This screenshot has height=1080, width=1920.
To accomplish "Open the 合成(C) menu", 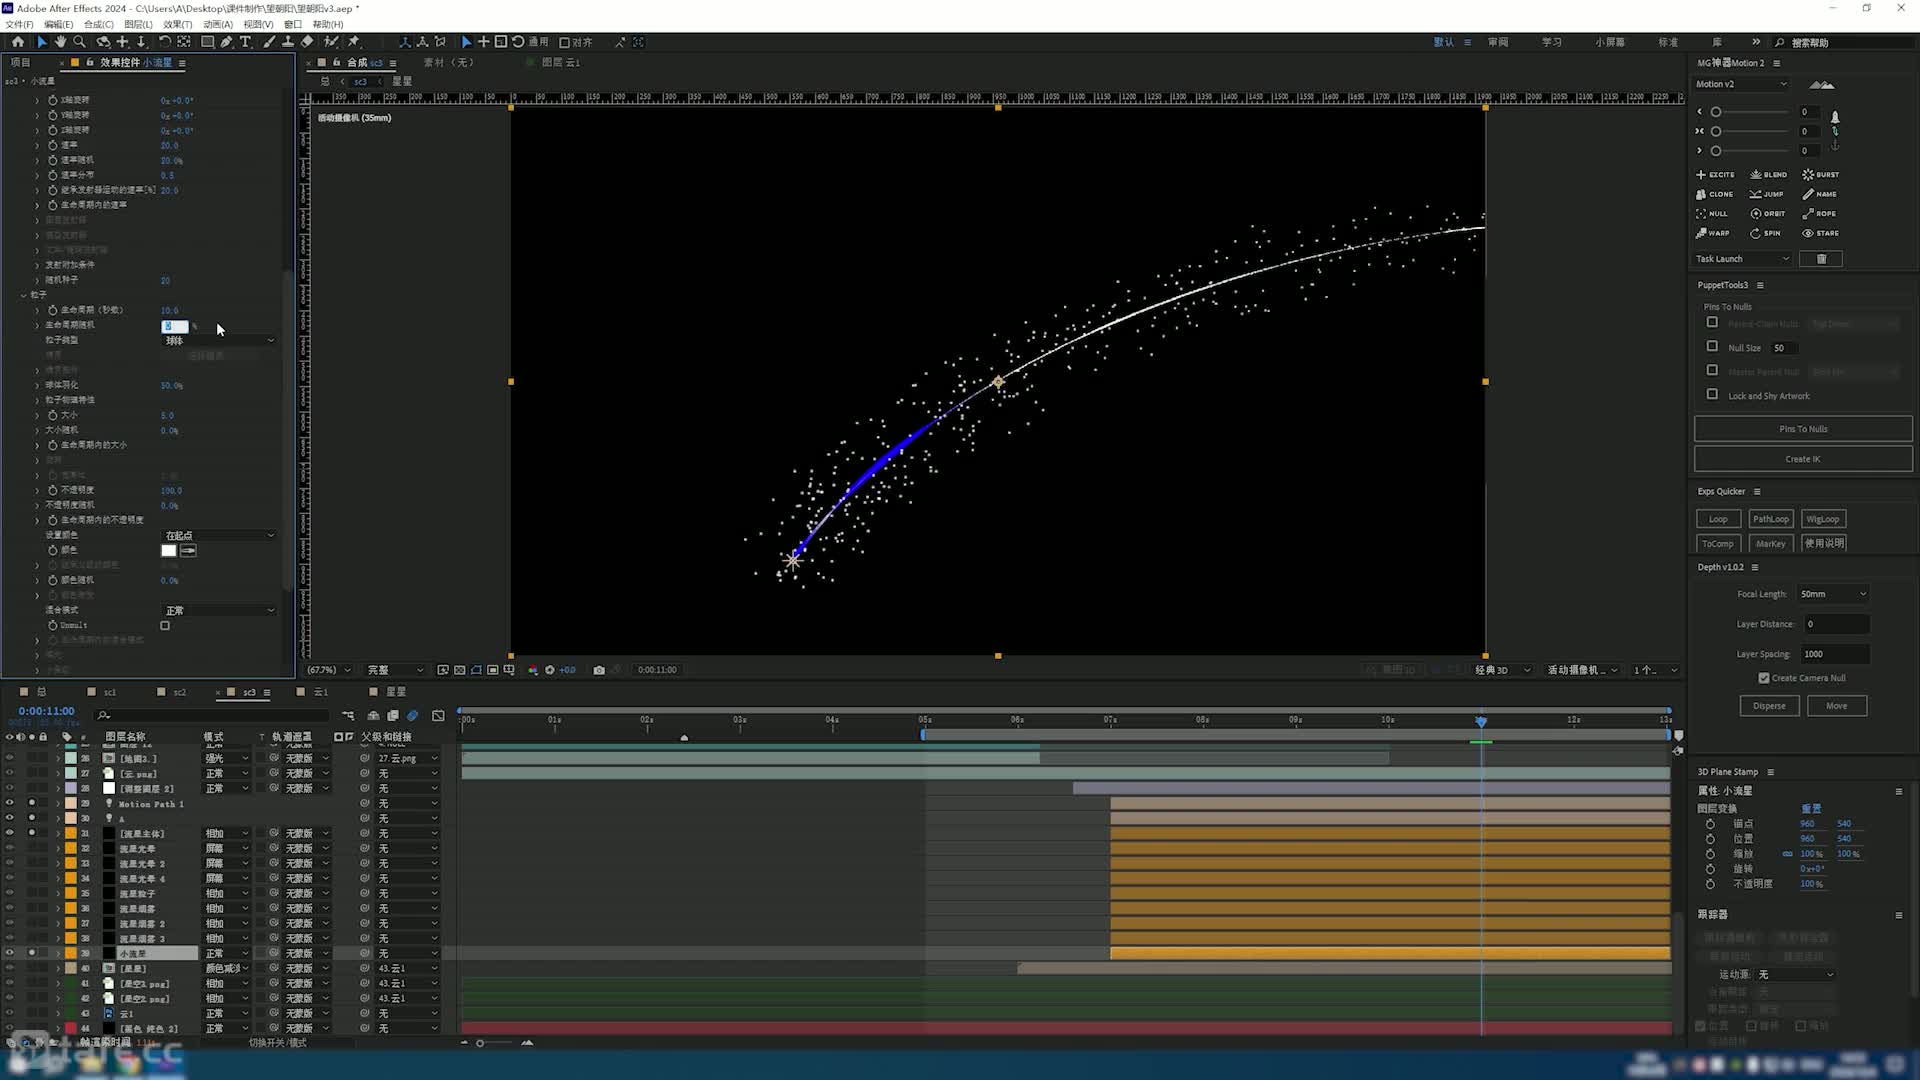I will (x=98, y=24).
